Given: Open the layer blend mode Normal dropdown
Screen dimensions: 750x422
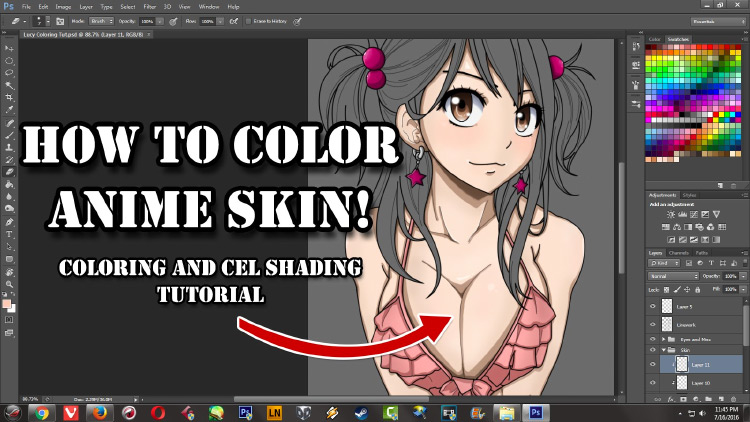Looking at the screenshot, I should pyautogui.click(x=673, y=277).
